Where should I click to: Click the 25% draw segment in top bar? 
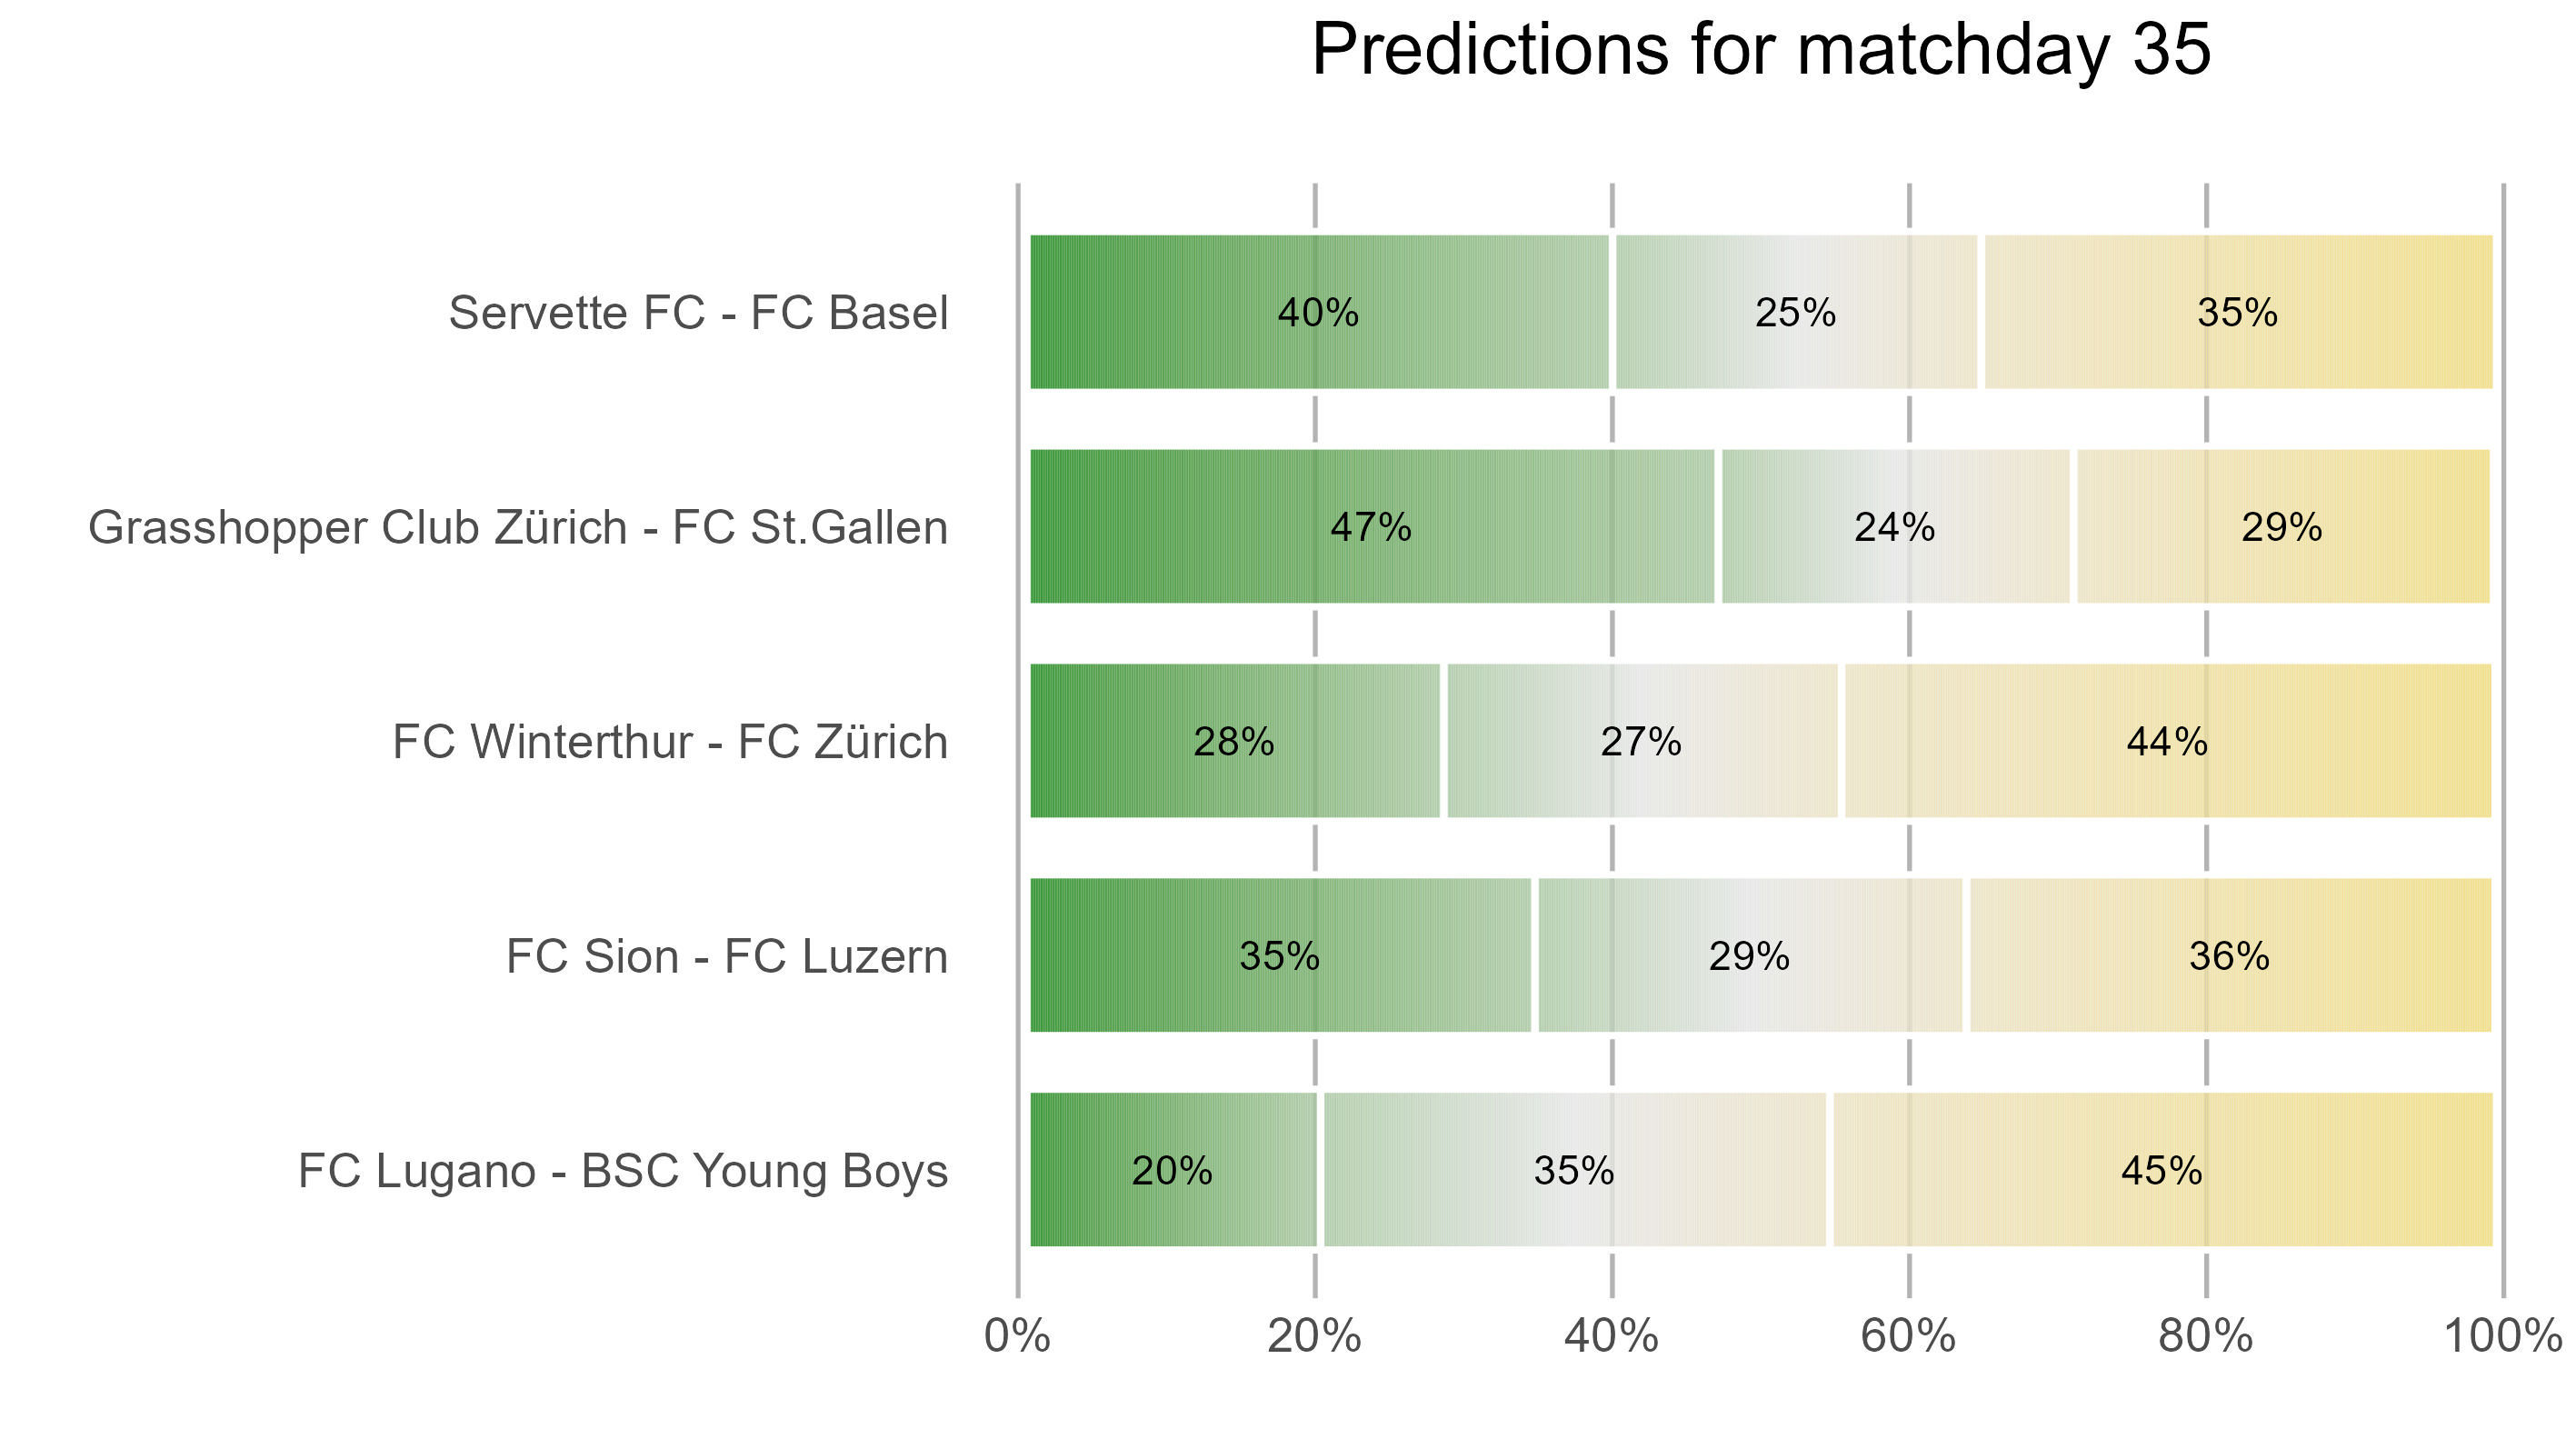(1796, 313)
